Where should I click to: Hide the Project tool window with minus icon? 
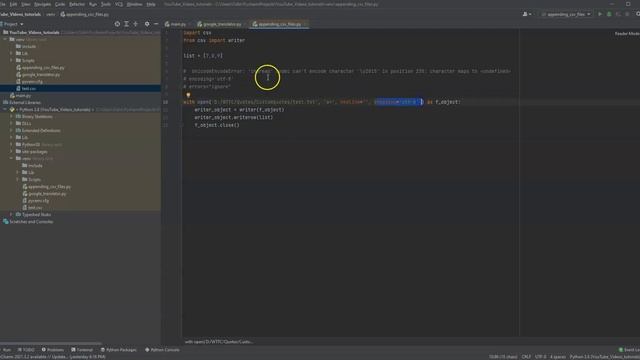156,24
